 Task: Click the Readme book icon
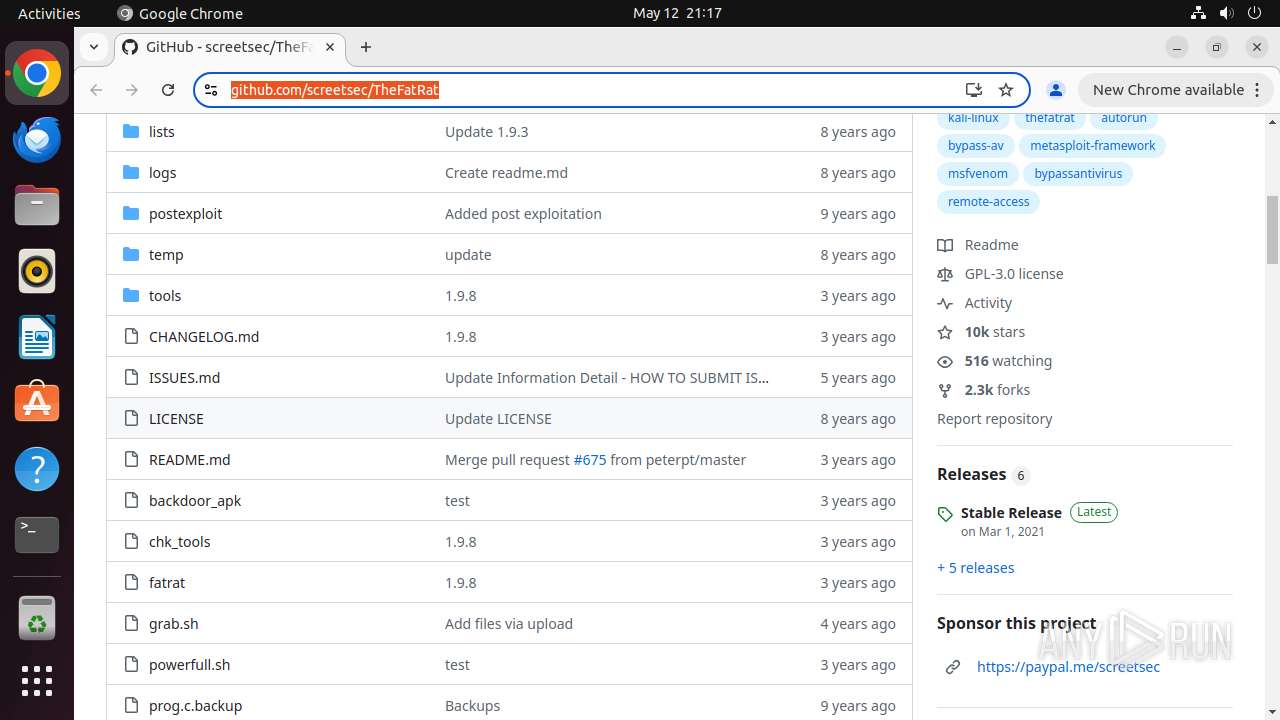[x=945, y=245]
